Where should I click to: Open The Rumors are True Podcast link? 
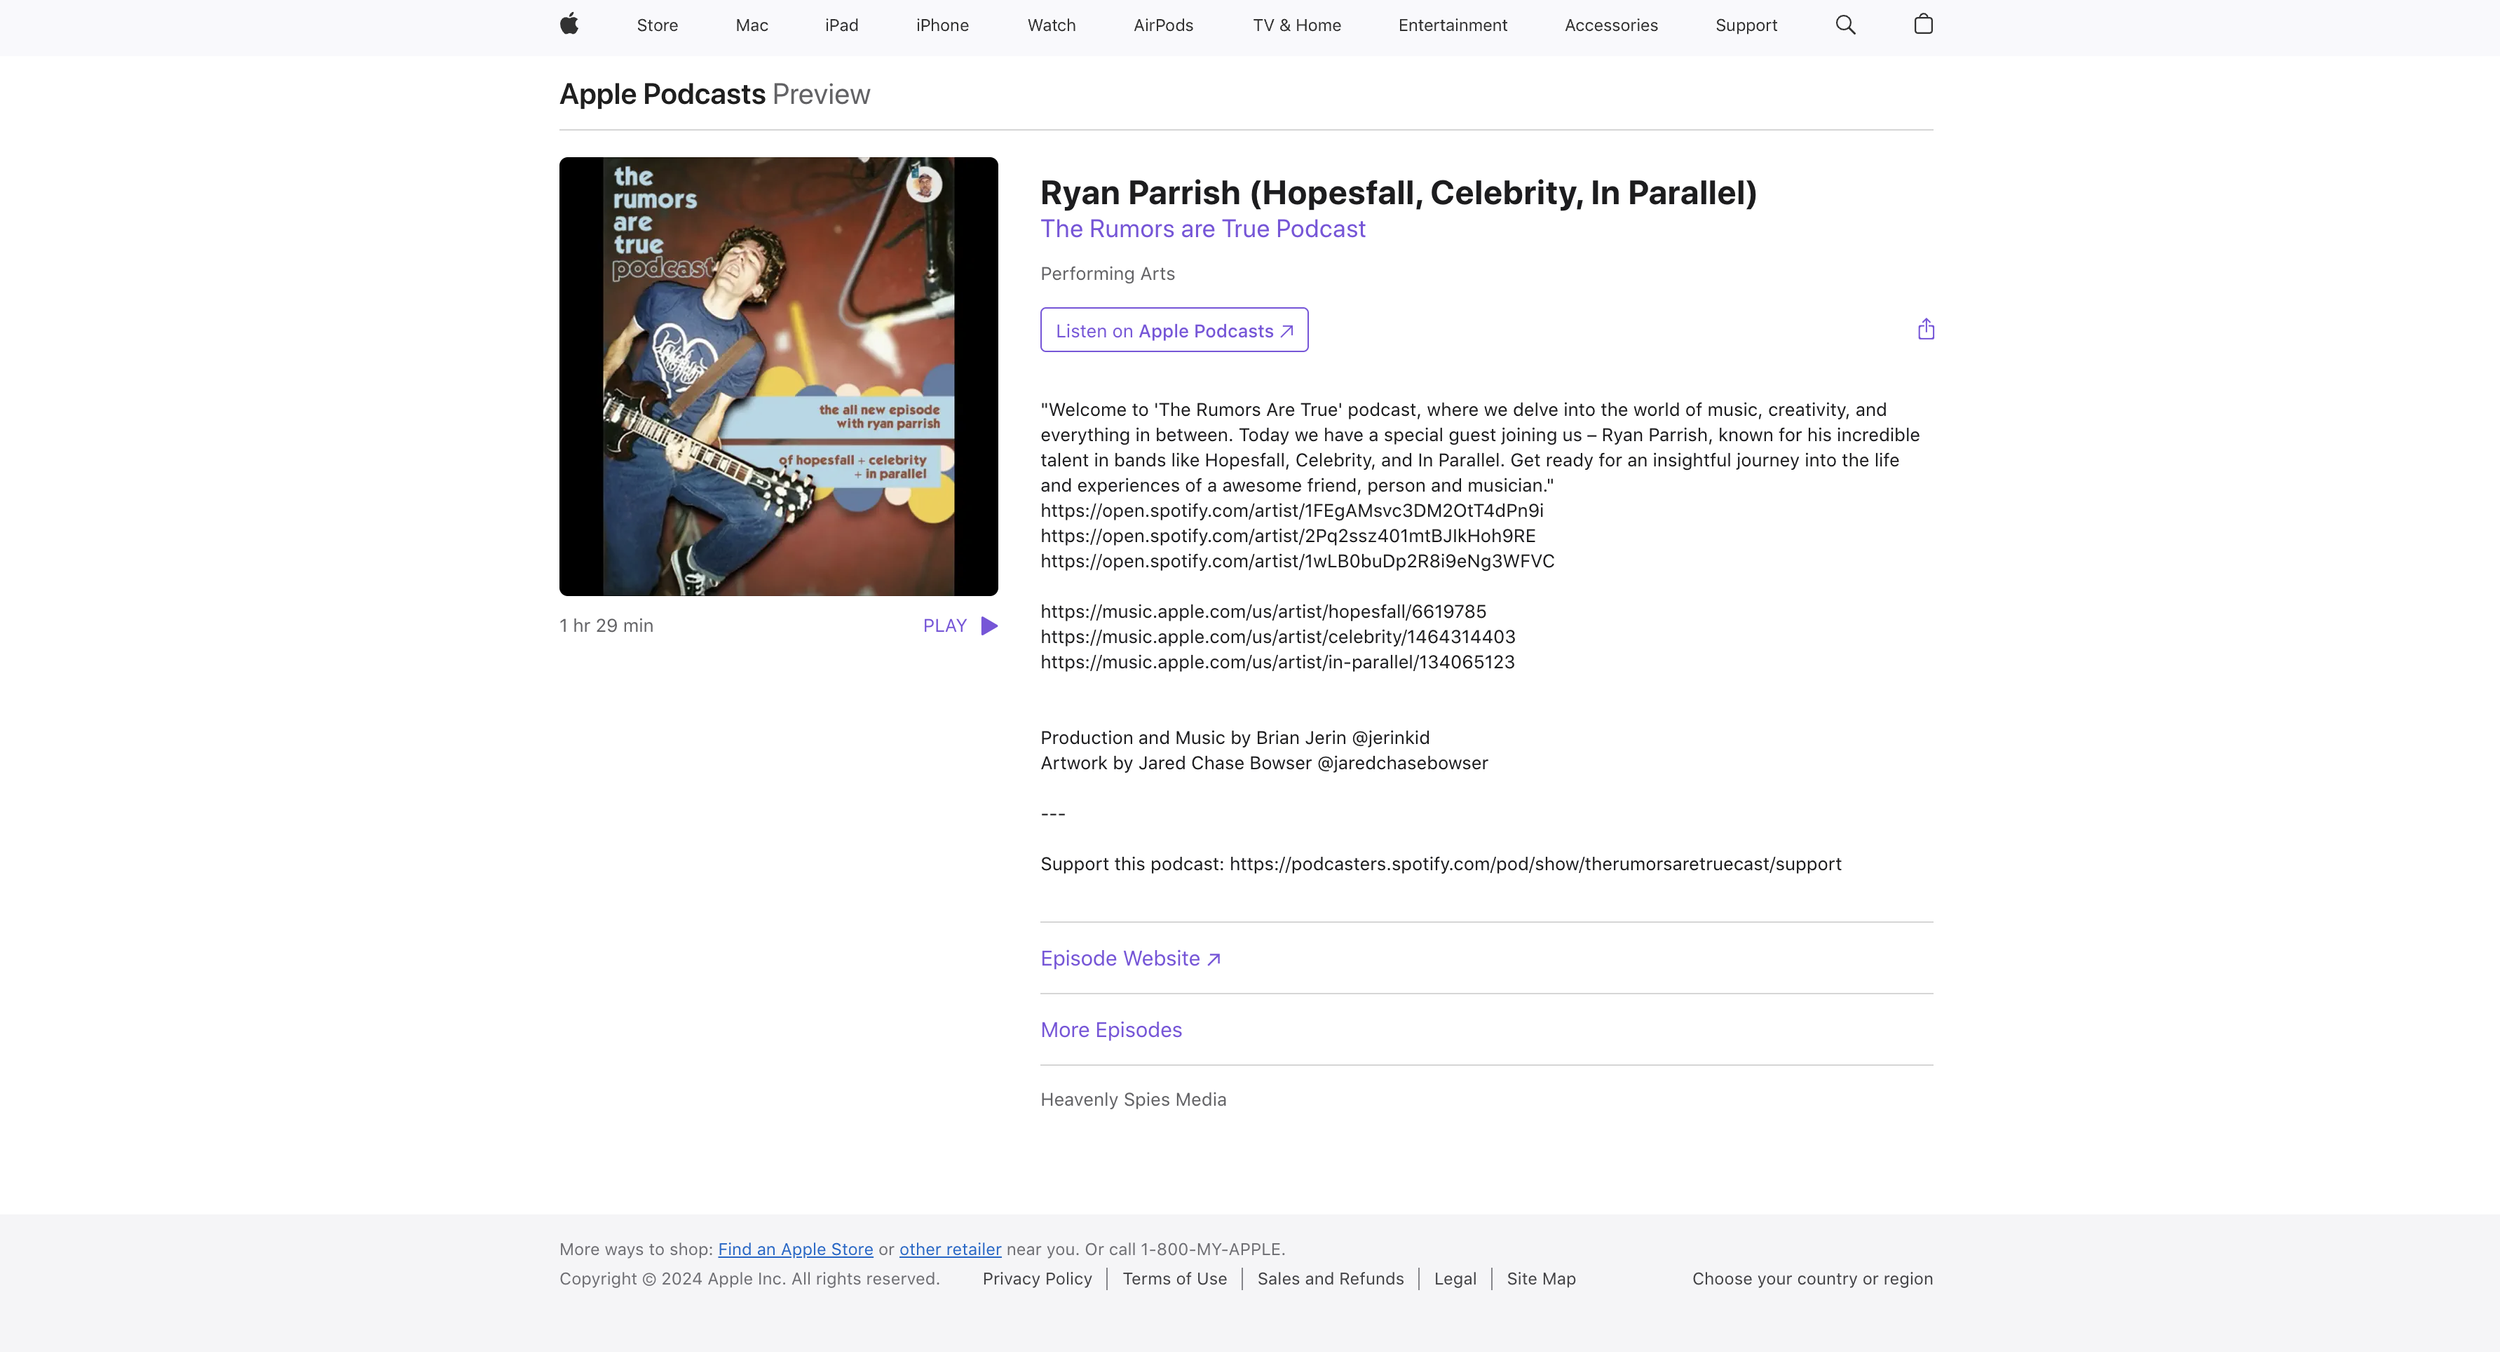pyautogui.click(x=1202, y=229)
